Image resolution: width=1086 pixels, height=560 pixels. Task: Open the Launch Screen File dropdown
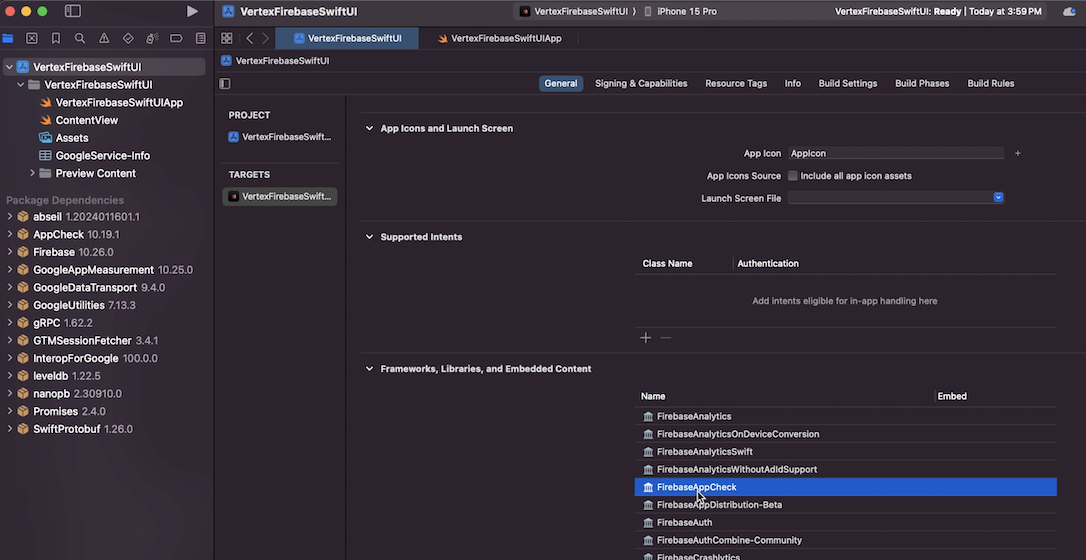tap(998, 198)
